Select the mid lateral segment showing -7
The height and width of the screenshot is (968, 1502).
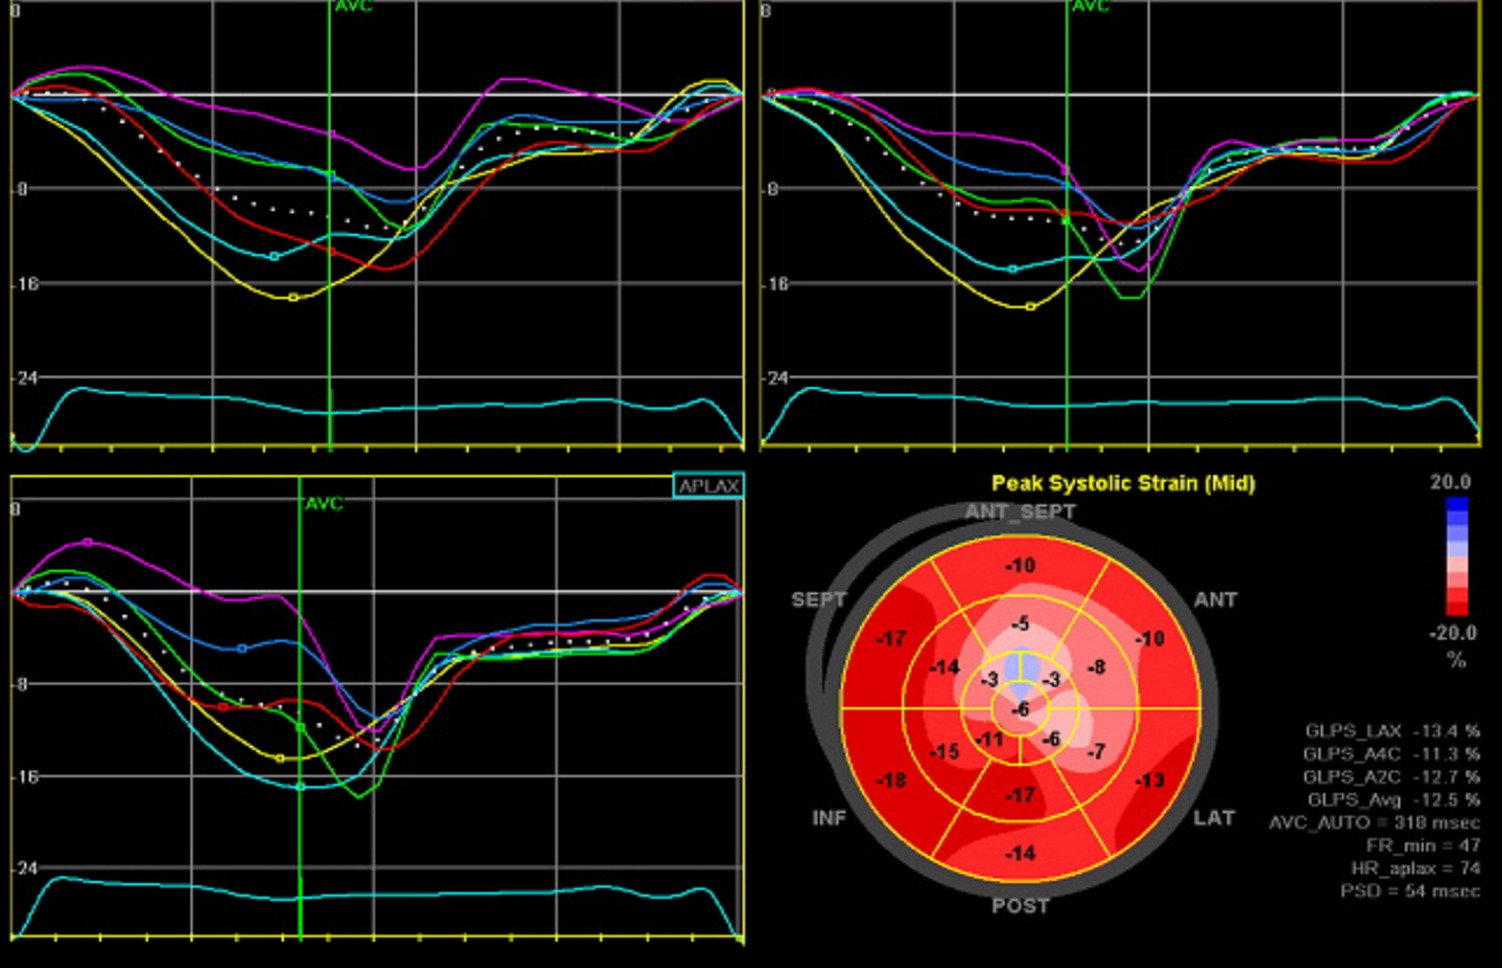pos(1097,750)
